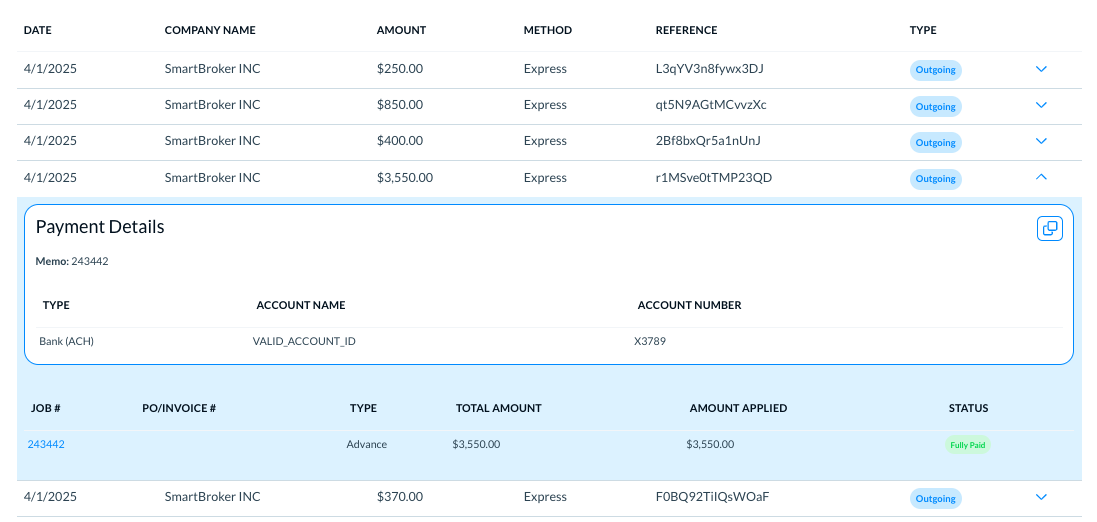Click the Fully Paid status badge
This screenshot has height=522, width=1097.
coord(967,445)
